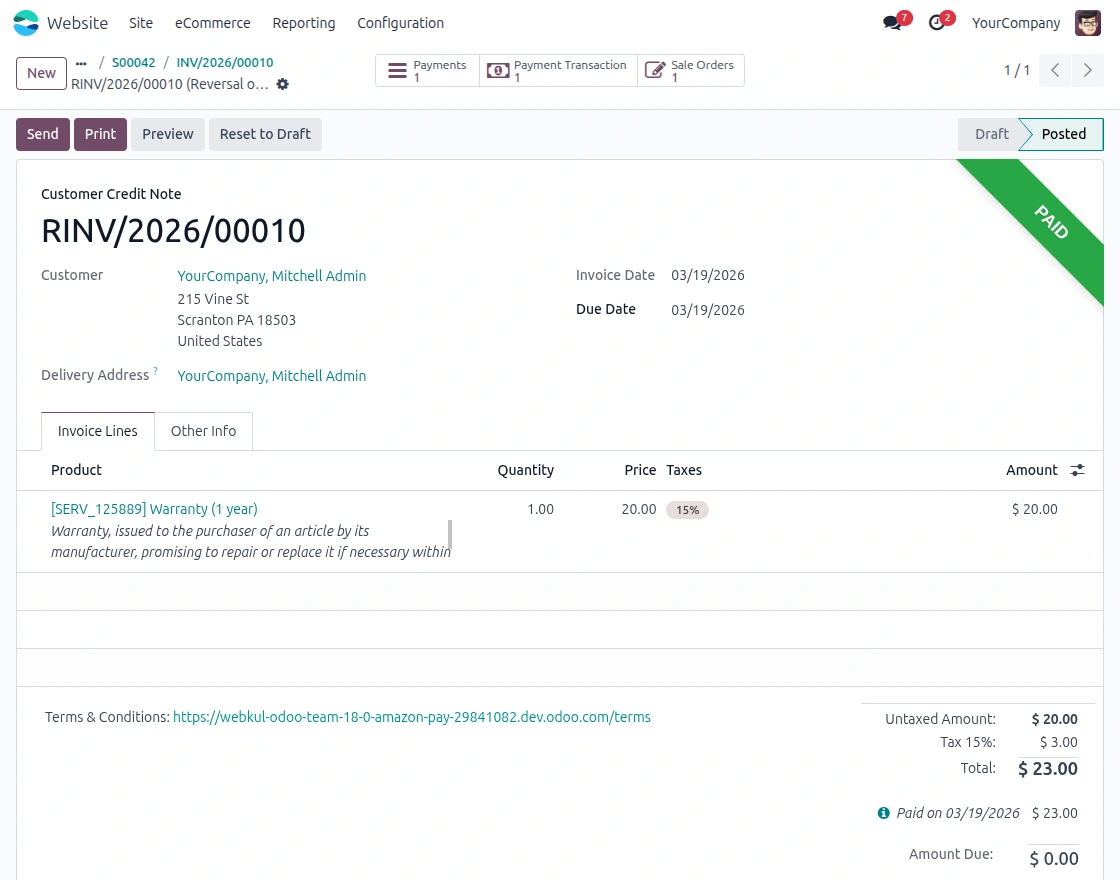Open activities clock icon showing 2
1120x880 pixels.
click(937, 22)
